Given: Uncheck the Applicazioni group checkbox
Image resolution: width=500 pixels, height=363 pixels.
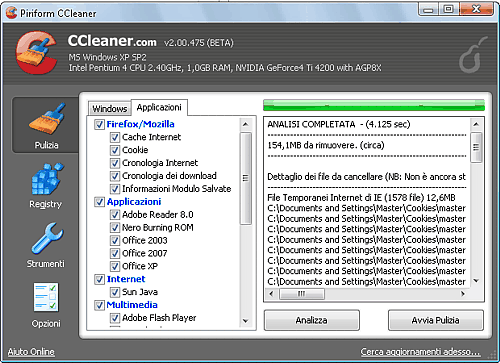Looking at the screenshot, I should tap(99, 202).
